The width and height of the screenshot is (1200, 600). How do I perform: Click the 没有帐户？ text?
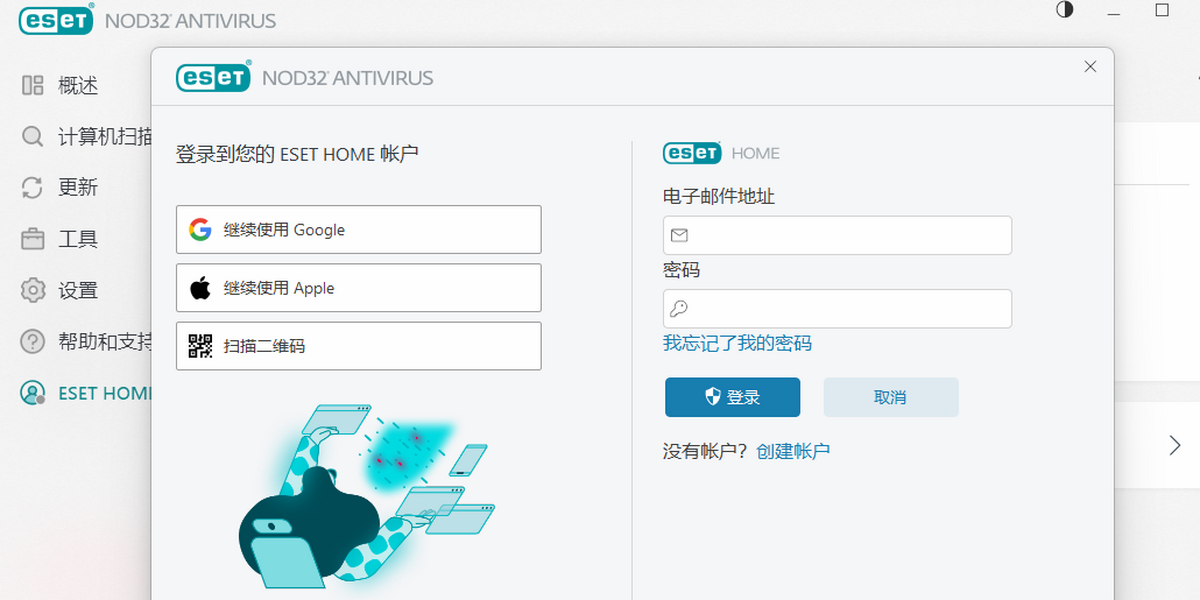[706, 451]
